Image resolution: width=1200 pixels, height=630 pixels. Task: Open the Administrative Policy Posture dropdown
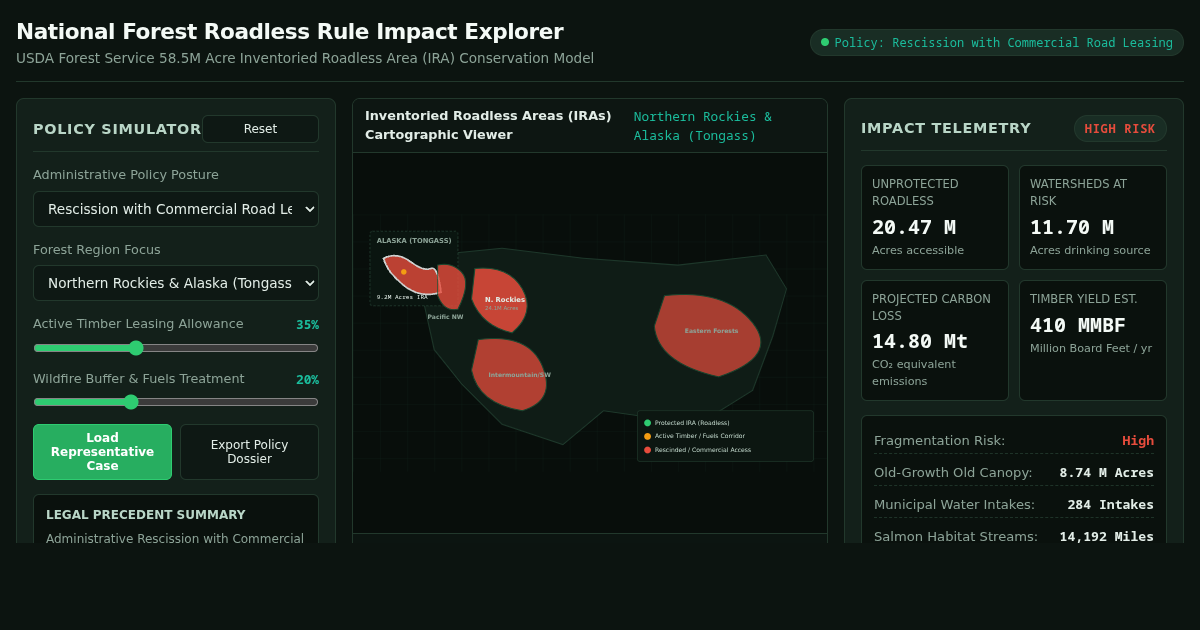coord(176,209)
